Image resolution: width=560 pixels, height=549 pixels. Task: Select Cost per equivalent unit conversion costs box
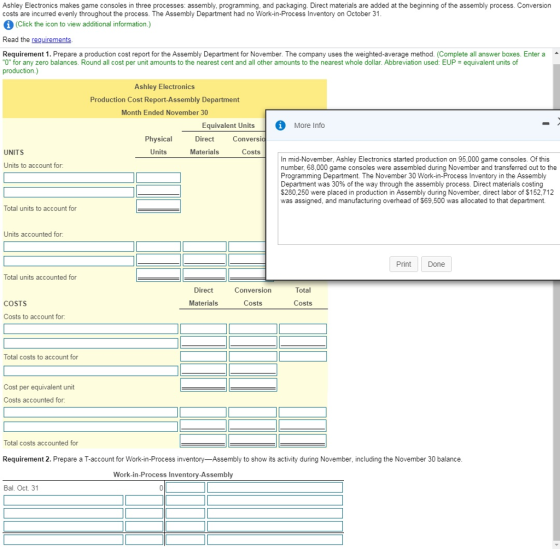click(x=253, y=385)
